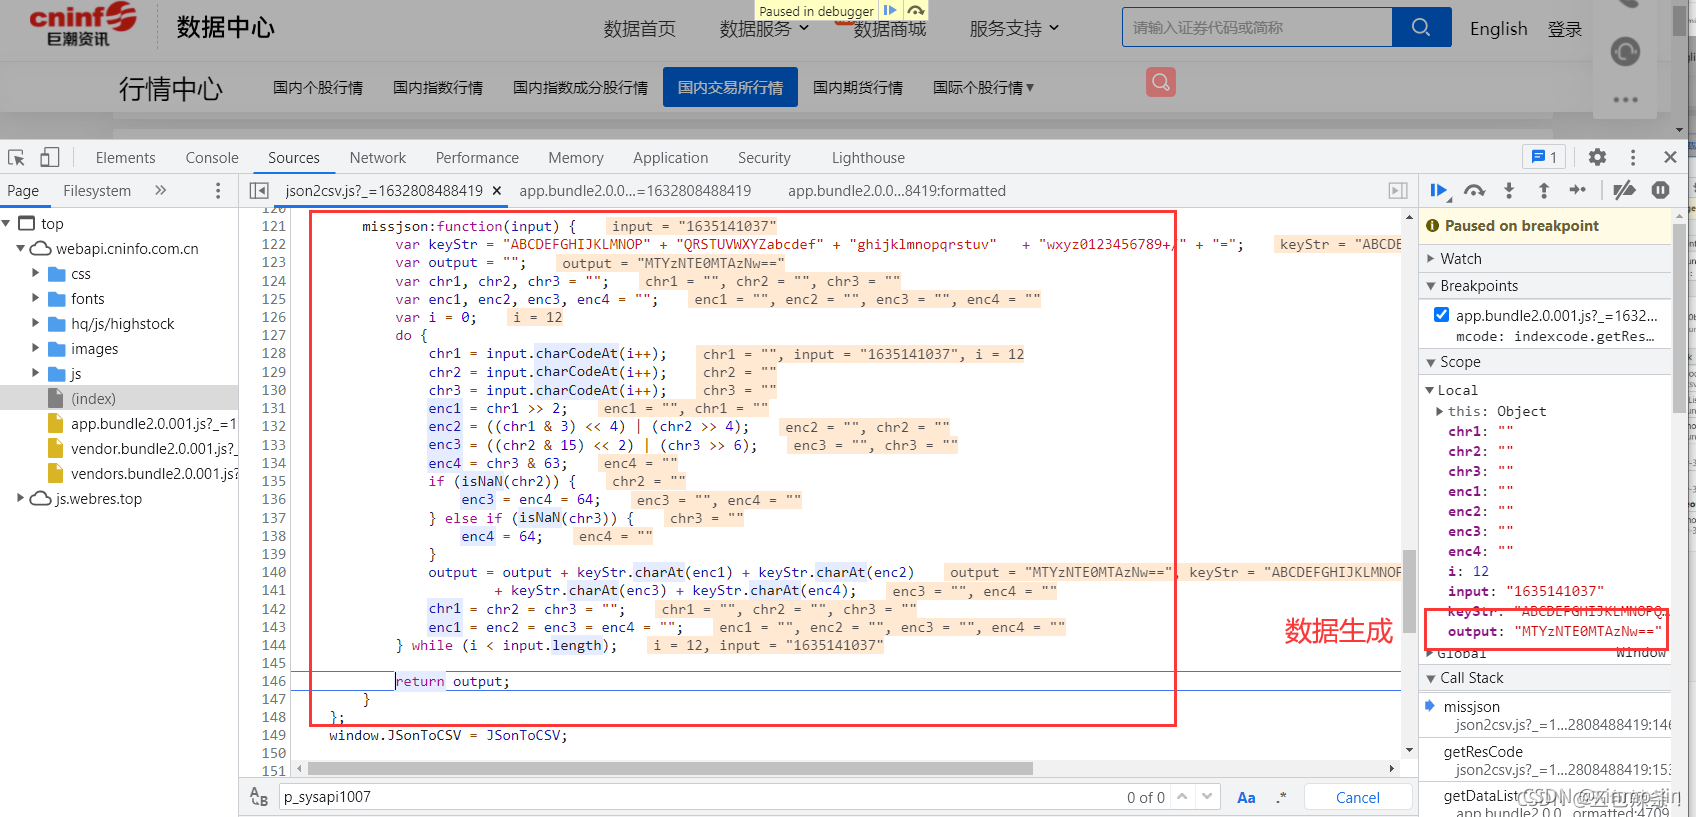Expand js.webres.top domain node
Screen dimensions: 1696x817
(20, 498)
